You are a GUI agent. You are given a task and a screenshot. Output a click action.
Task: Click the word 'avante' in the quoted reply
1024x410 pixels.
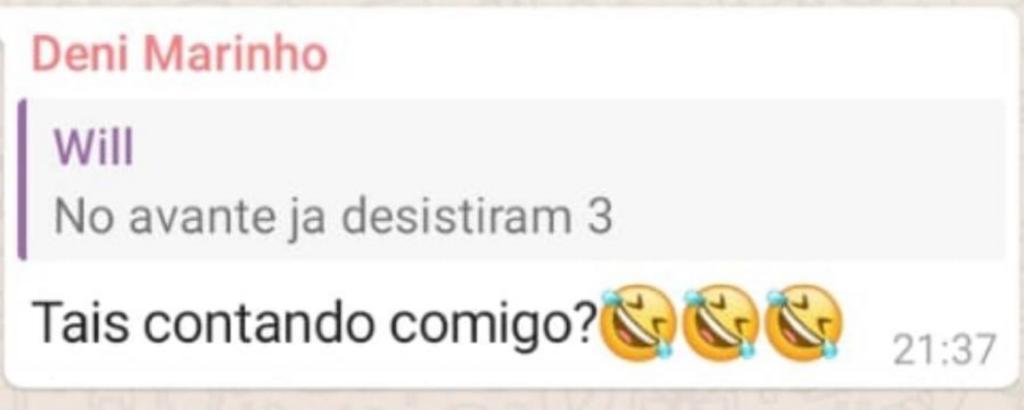(x=202, y=218)
